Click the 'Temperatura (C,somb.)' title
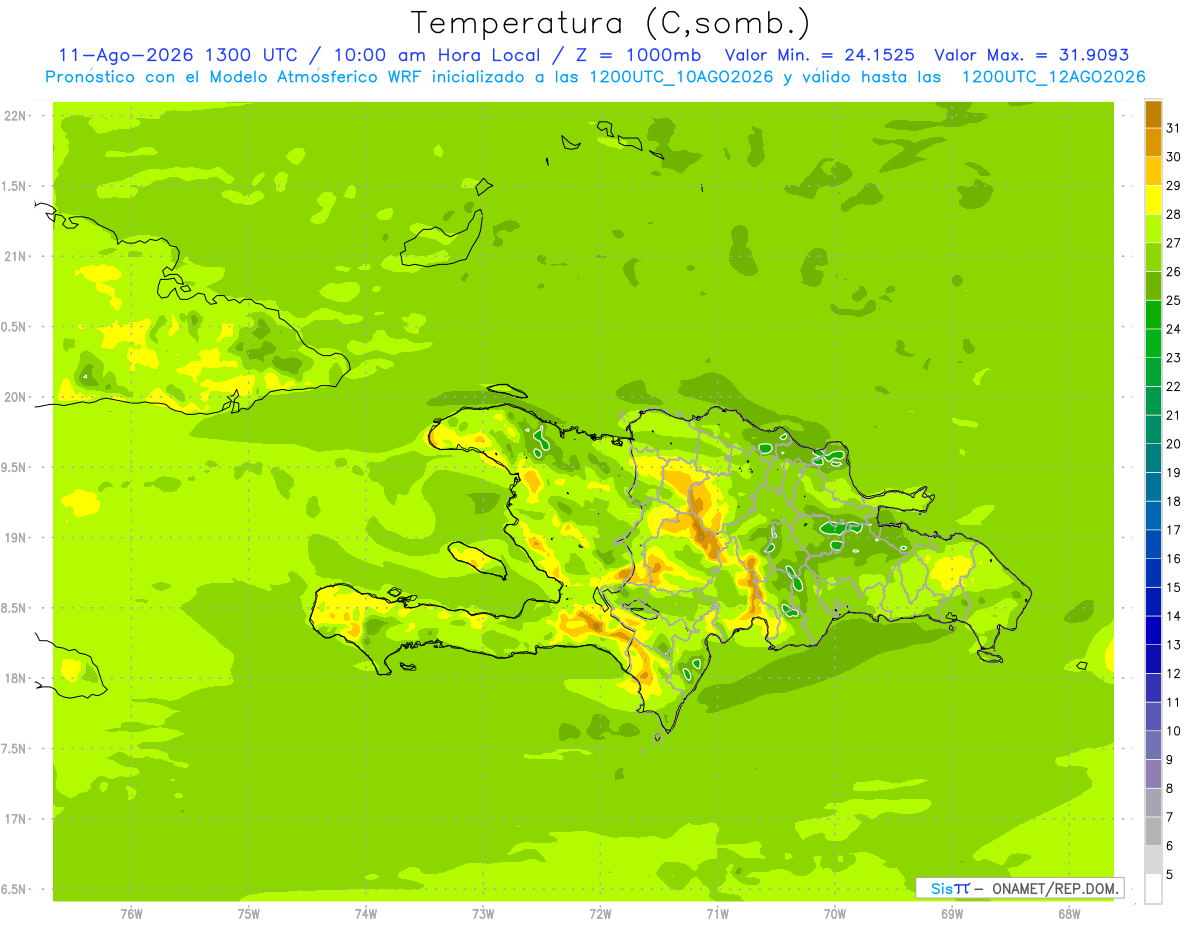The height and width of the screenshot is (927, 1200). point(610,22)
